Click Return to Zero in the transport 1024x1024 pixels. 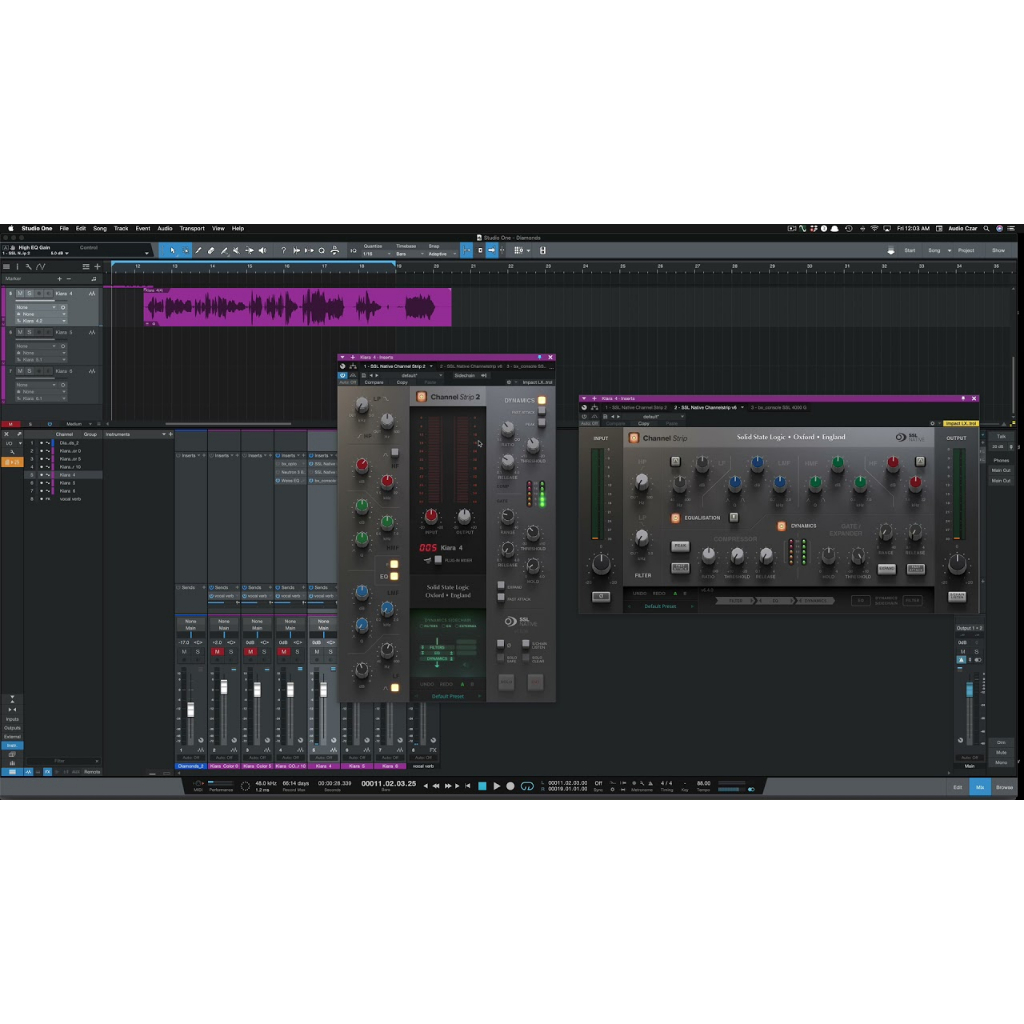click(468, 786)
